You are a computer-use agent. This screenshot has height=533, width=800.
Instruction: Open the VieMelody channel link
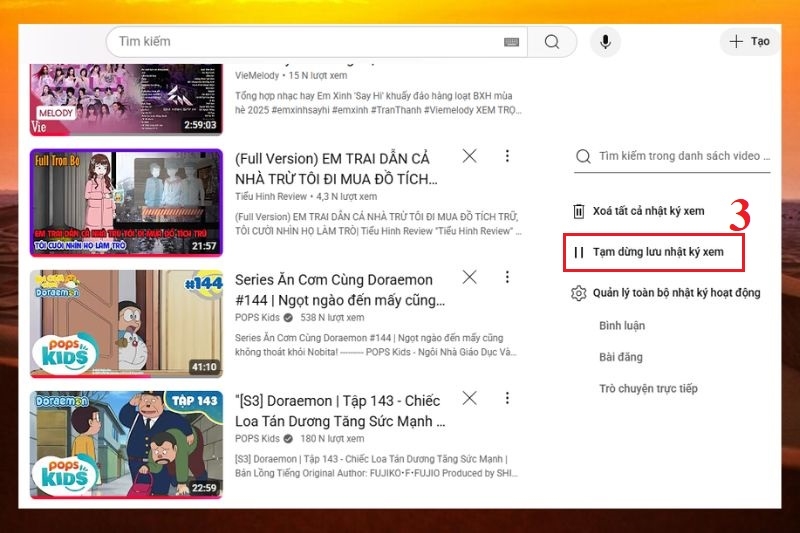coord(257,75)
